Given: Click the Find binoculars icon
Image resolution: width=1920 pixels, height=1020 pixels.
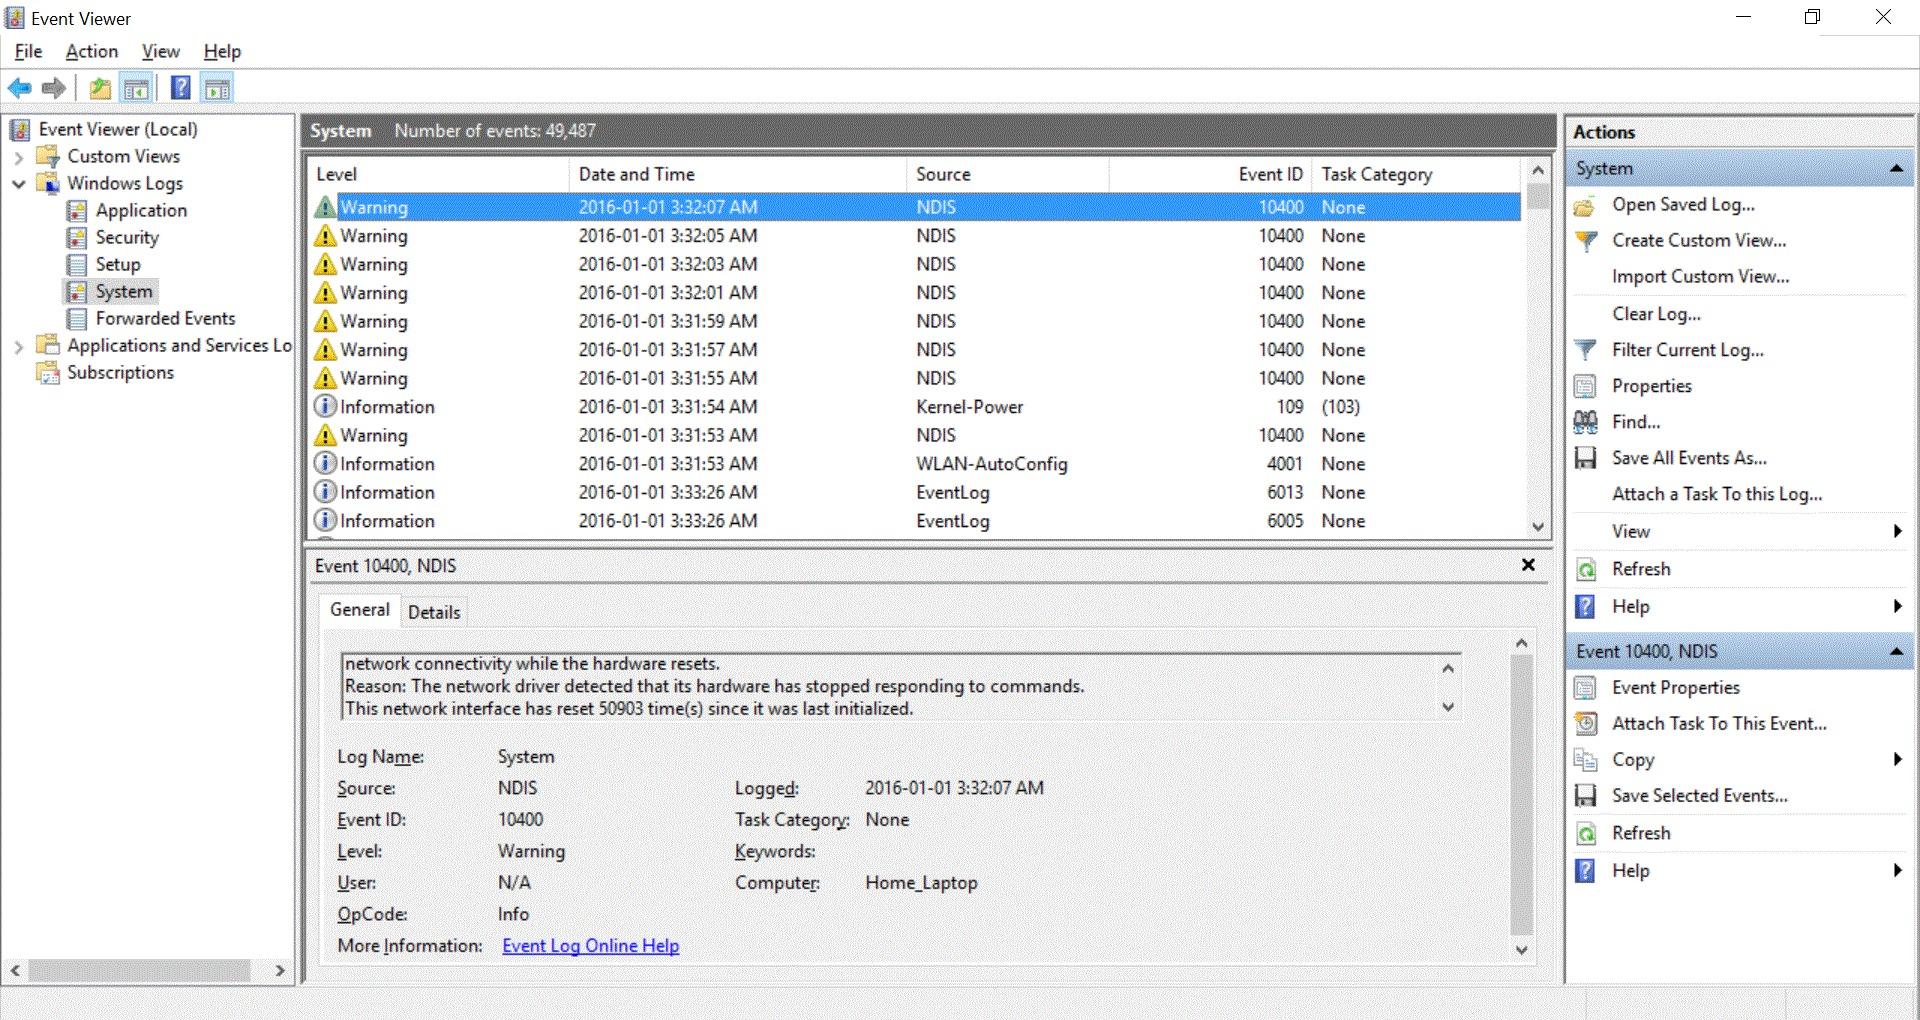Looking at the screenshot, I should (1585, 422).
